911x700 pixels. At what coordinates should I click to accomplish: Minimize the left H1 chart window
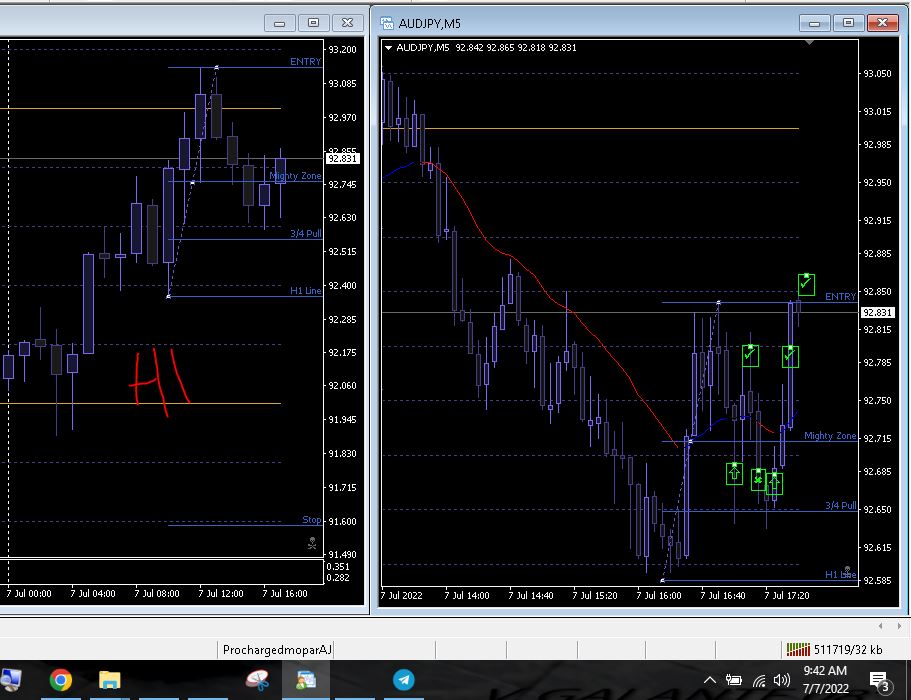[281, 22]
